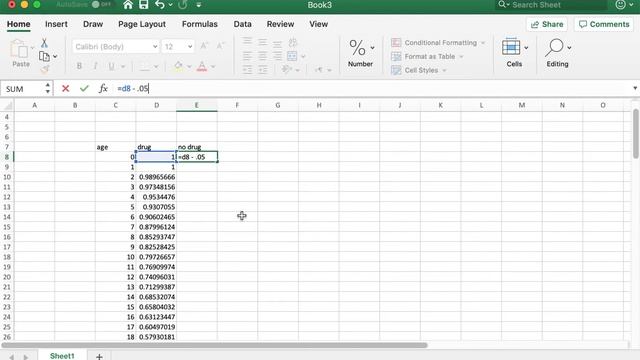This screenshot has width=640, height=360.
Task: Open Cell Styles dropdown
Action: (419, 70)
